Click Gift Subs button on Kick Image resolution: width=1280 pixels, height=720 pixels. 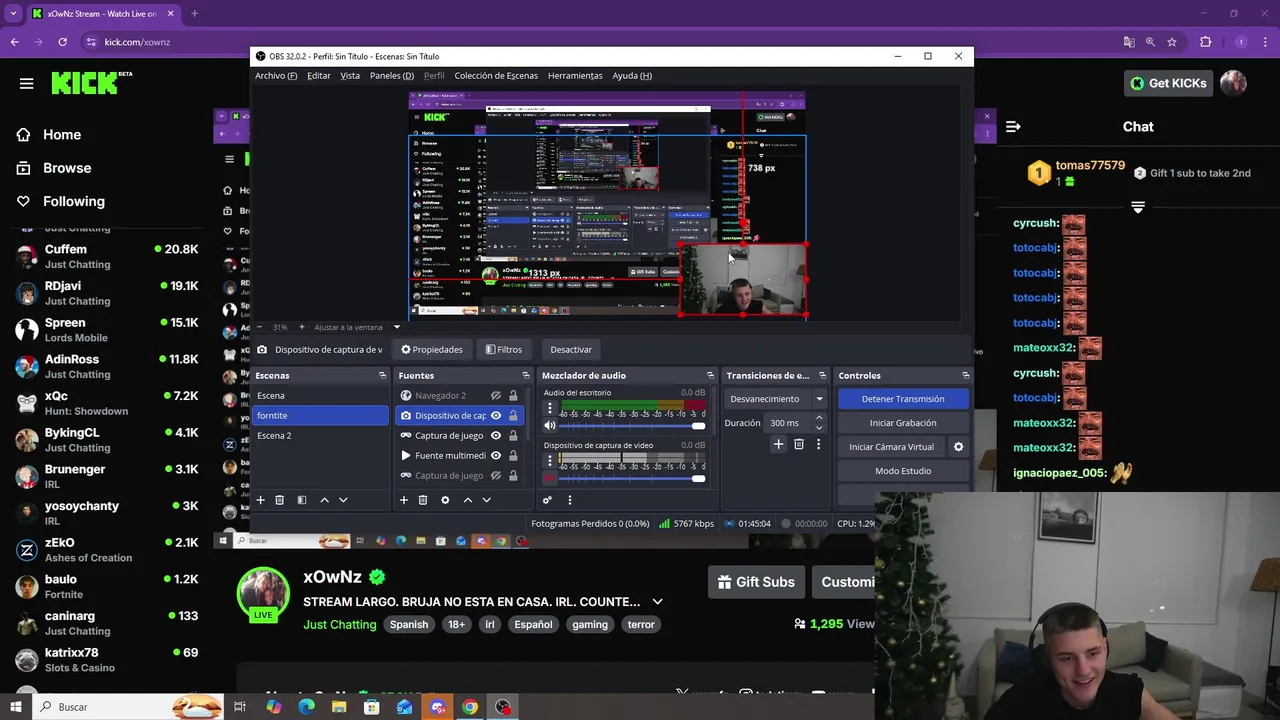(755, 582)
